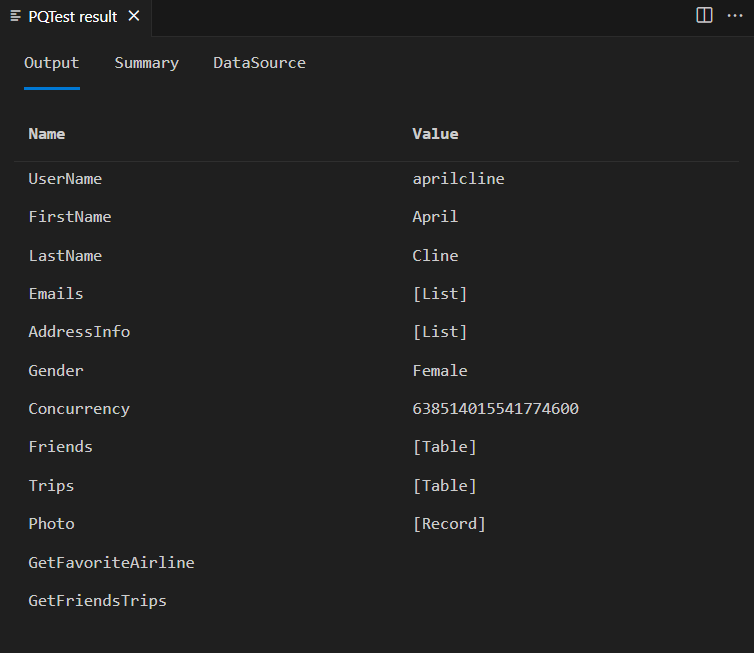Open the Friends [Table] value
Viewport: 754px width, 653px height.
(444, 447)
